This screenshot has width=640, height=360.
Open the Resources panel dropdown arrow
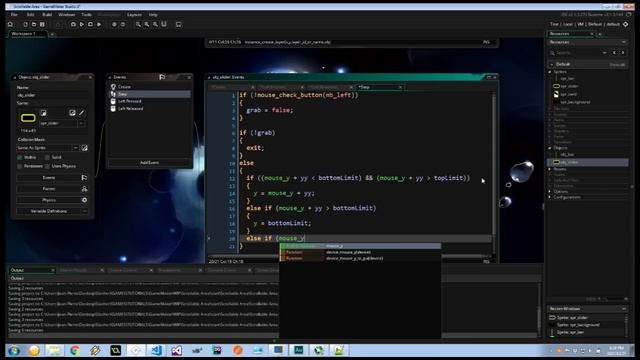pyautogui.click(x=624, y=42)
